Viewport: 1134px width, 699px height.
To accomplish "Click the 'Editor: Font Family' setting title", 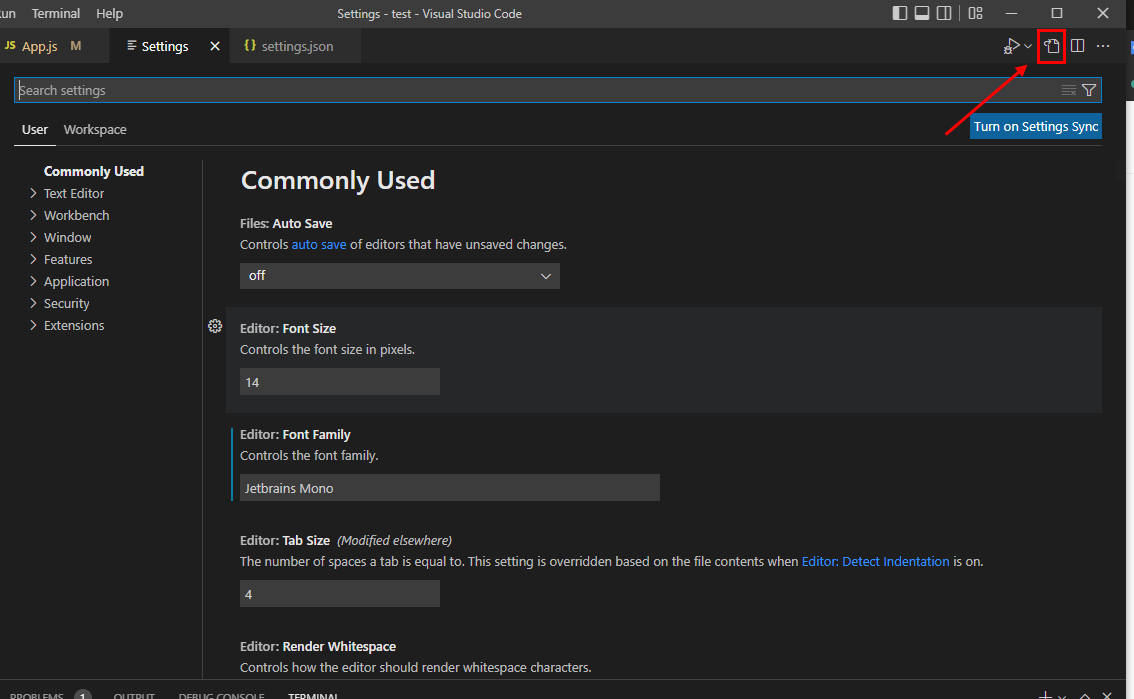I will (295, 434).
